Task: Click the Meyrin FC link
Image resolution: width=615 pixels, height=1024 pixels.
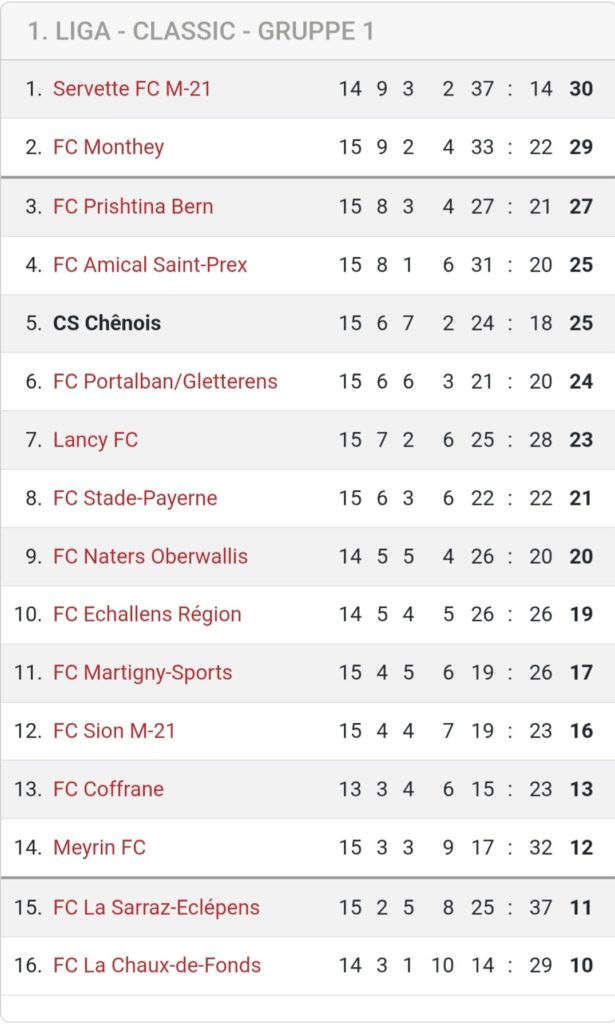Action: [99, 848]
